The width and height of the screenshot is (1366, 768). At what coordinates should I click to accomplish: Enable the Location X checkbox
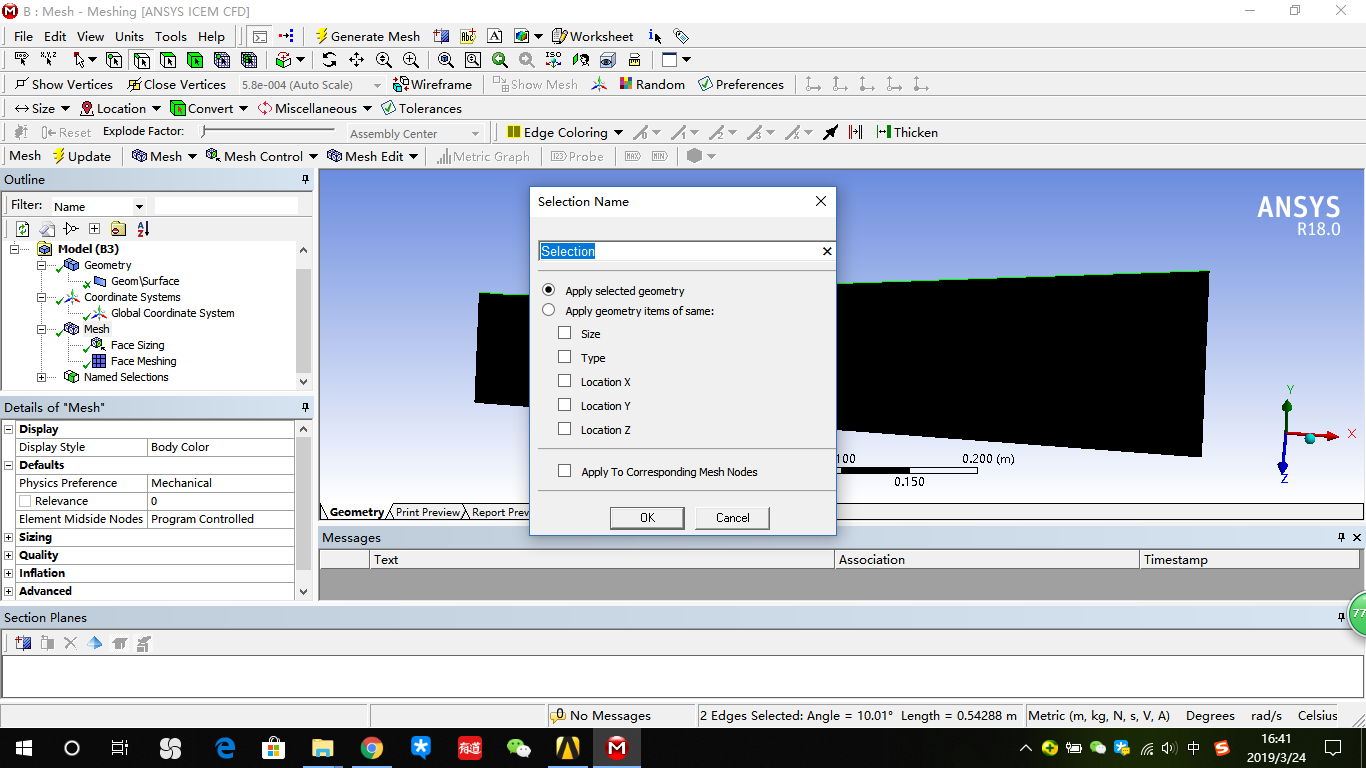(x=566, y=381)
